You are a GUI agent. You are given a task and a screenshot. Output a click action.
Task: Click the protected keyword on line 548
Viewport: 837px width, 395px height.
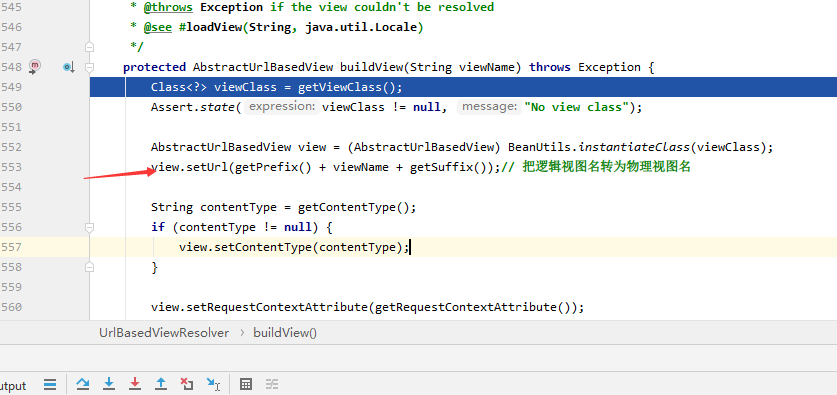(154, 67)
